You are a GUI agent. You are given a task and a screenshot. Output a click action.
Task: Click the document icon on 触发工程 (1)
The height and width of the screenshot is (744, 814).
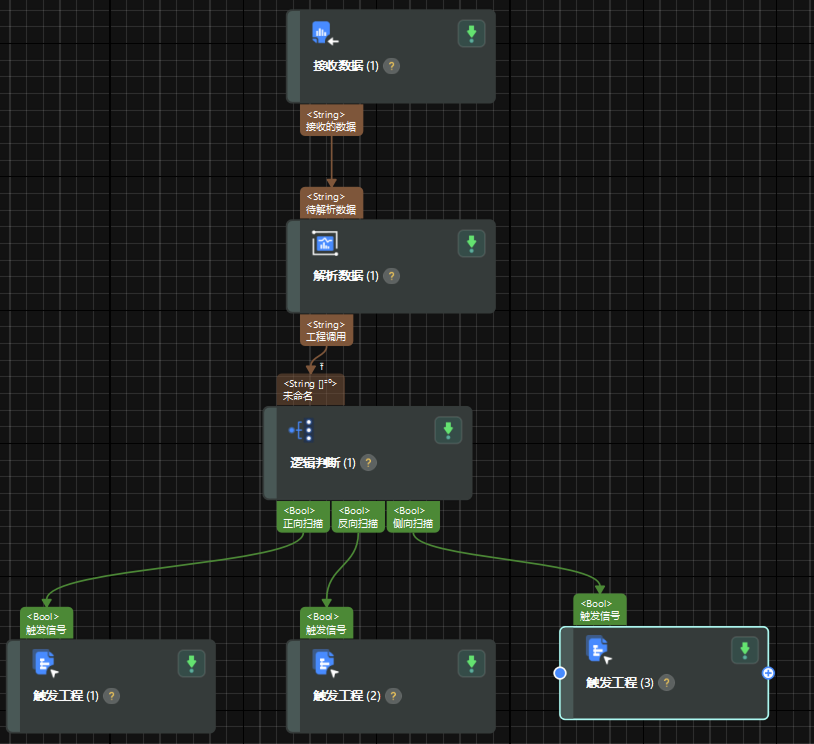click(44, 663)
